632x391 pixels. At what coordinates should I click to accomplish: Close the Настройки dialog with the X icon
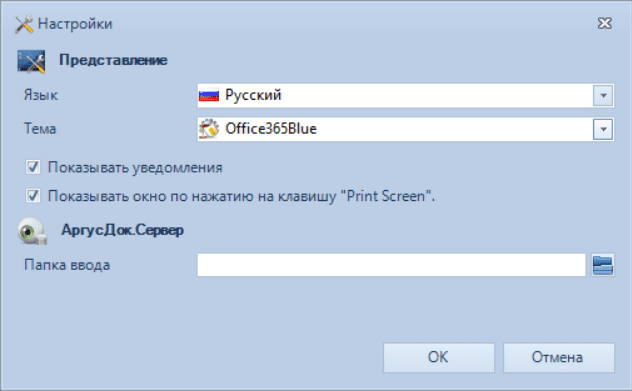[605, 23]
